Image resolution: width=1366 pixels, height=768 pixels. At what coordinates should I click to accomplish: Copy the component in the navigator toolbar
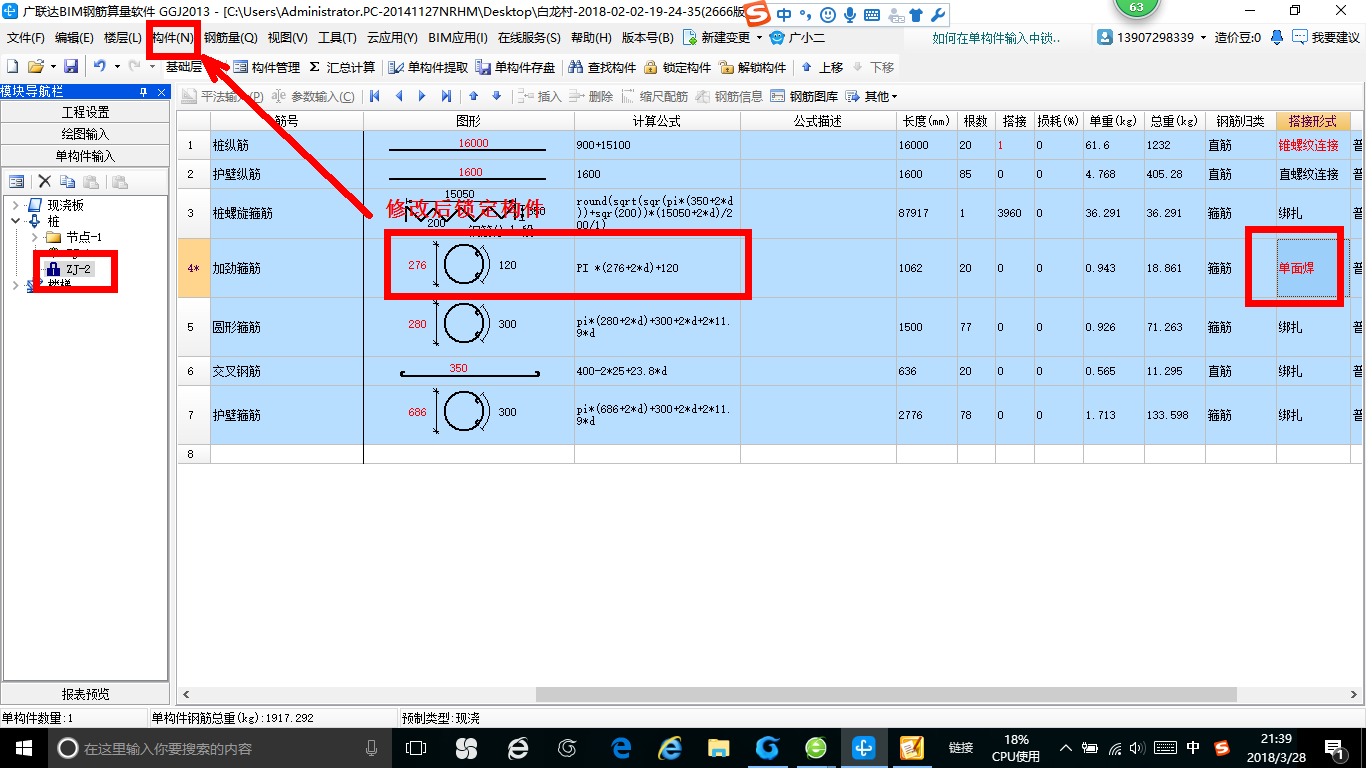pyautogui.click(x=67, y=181)
